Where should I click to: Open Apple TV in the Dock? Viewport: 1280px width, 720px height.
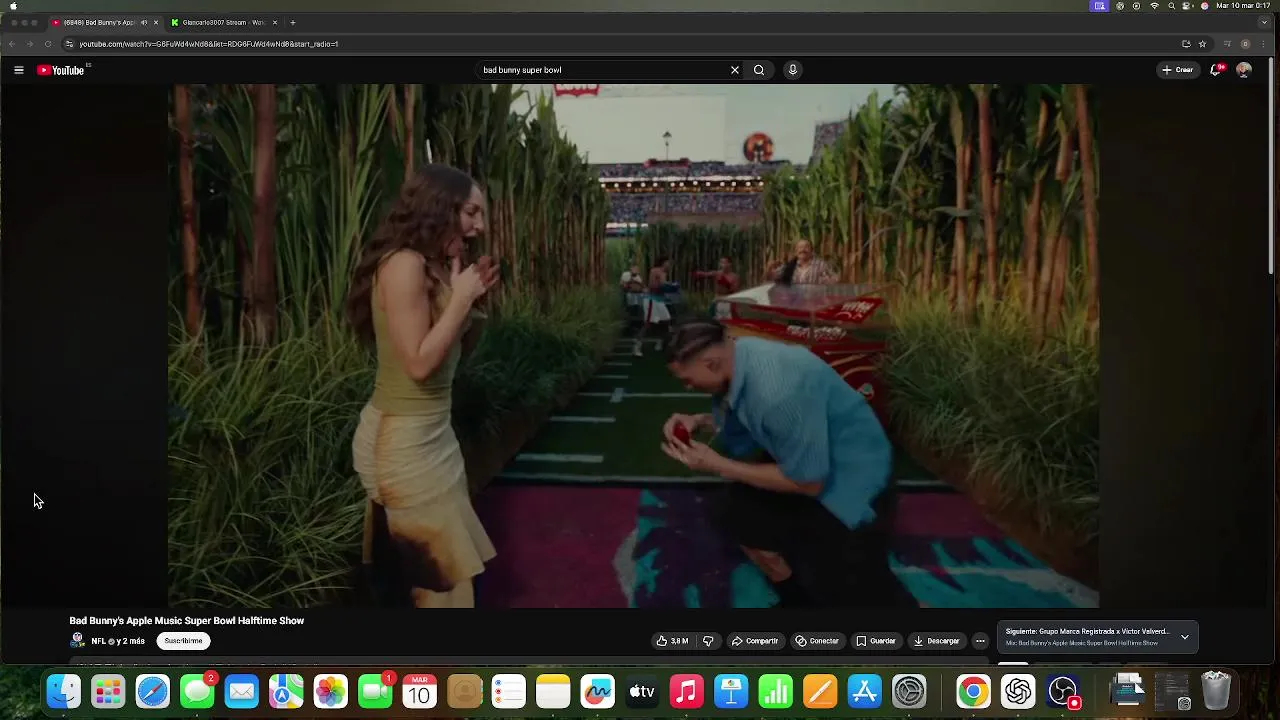642,692
